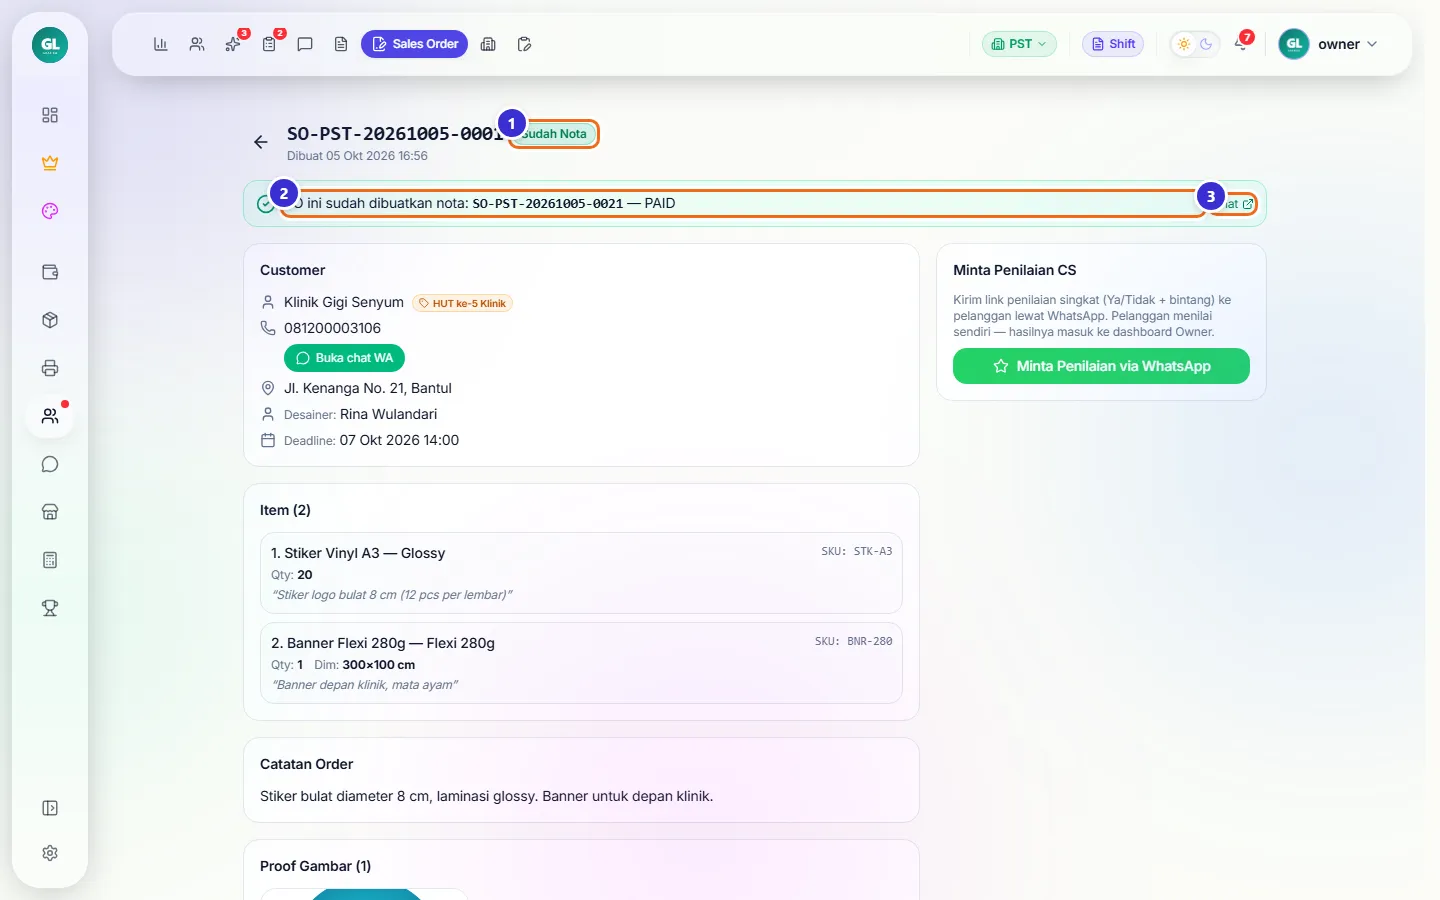Open the Proof Gambar thumbnail
The image size is (1440, 900).
pyautogui.click(x=364, y=894)
